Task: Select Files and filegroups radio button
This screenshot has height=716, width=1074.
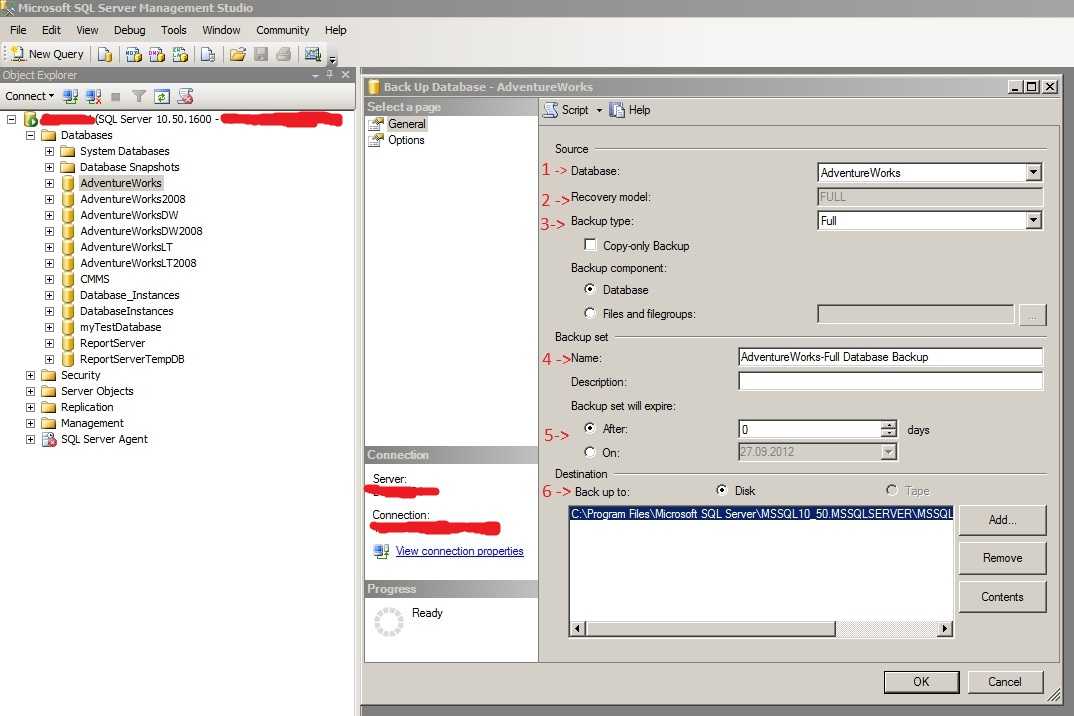Action: pos(590,313)
